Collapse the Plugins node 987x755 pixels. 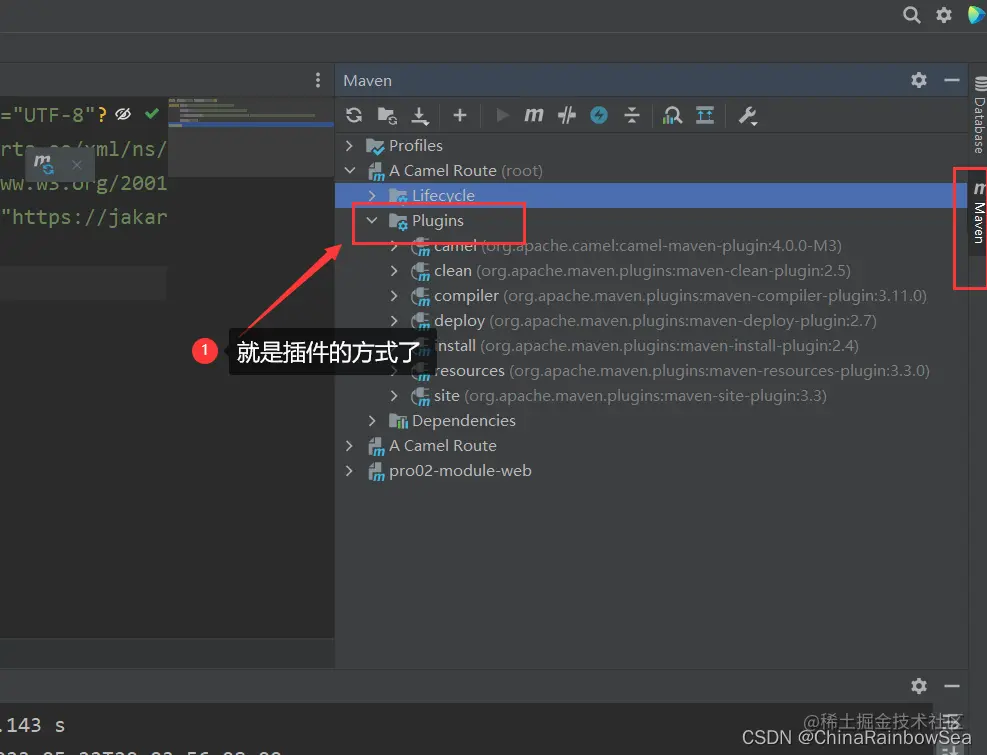click(x=372, y=220)
